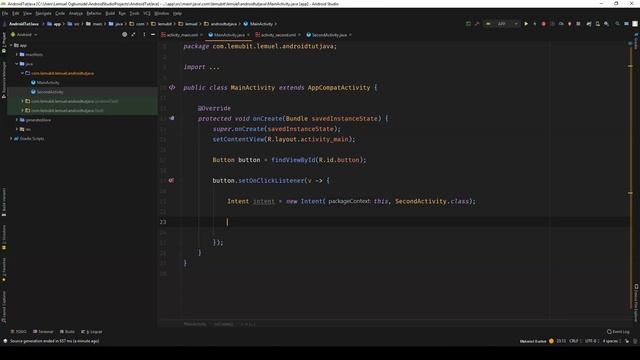
Task: Select the app run configuration dropdown
Action: 502,24
